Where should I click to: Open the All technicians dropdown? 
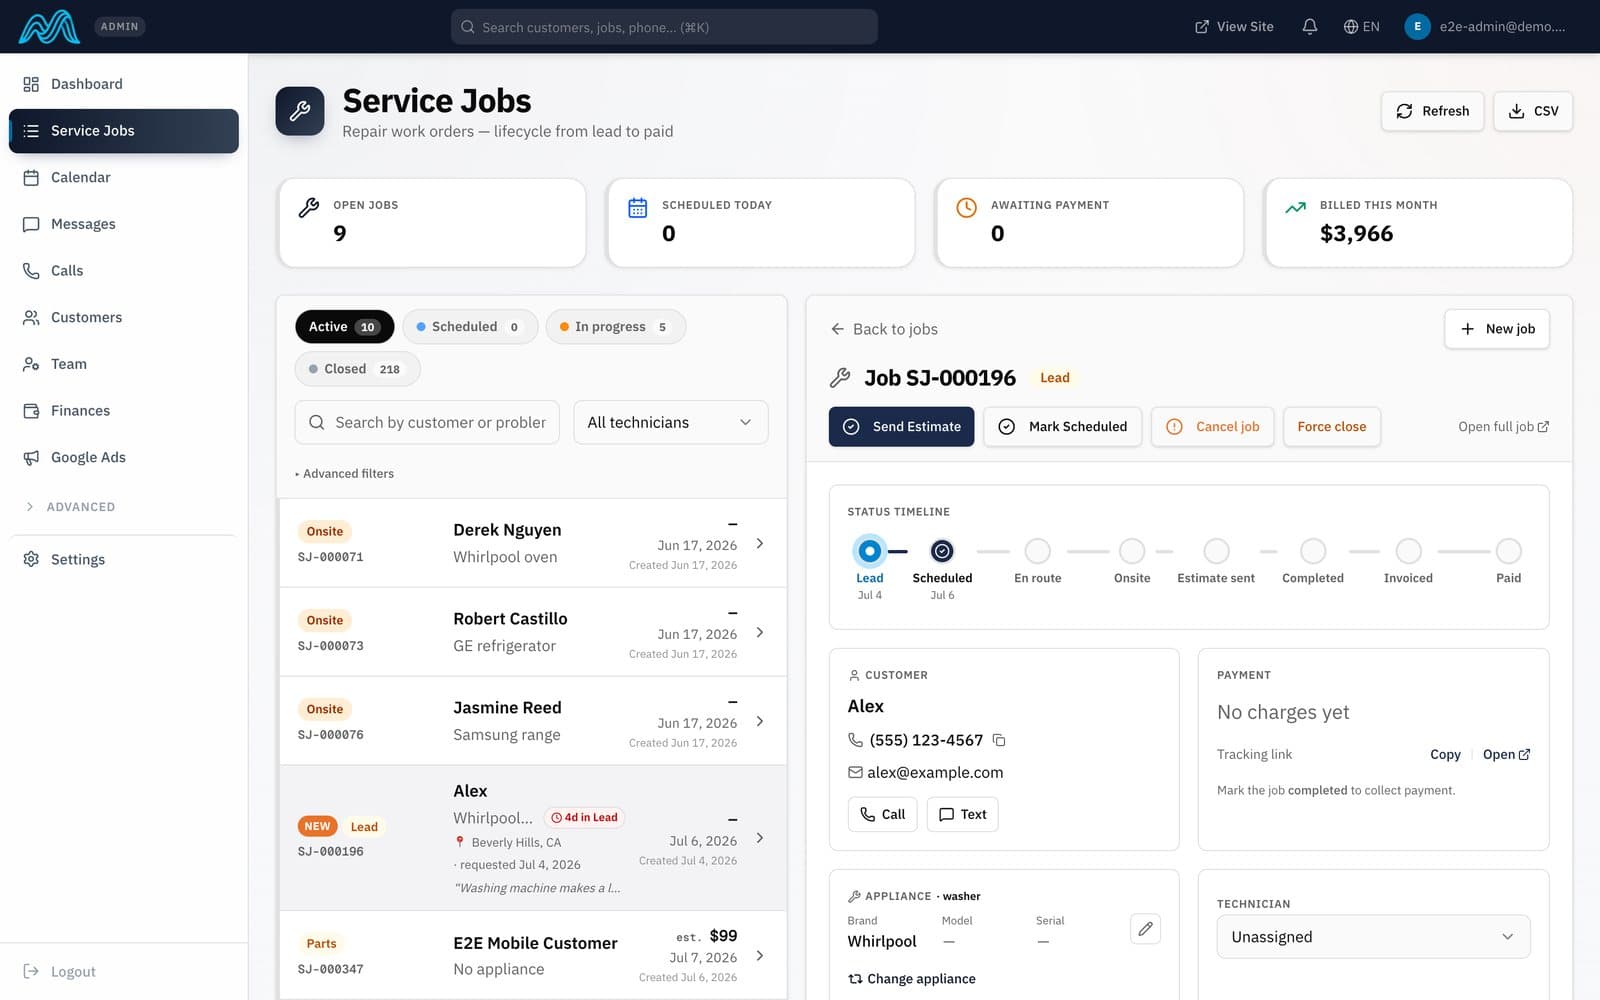pyautogui.click(x=671, y=422)
